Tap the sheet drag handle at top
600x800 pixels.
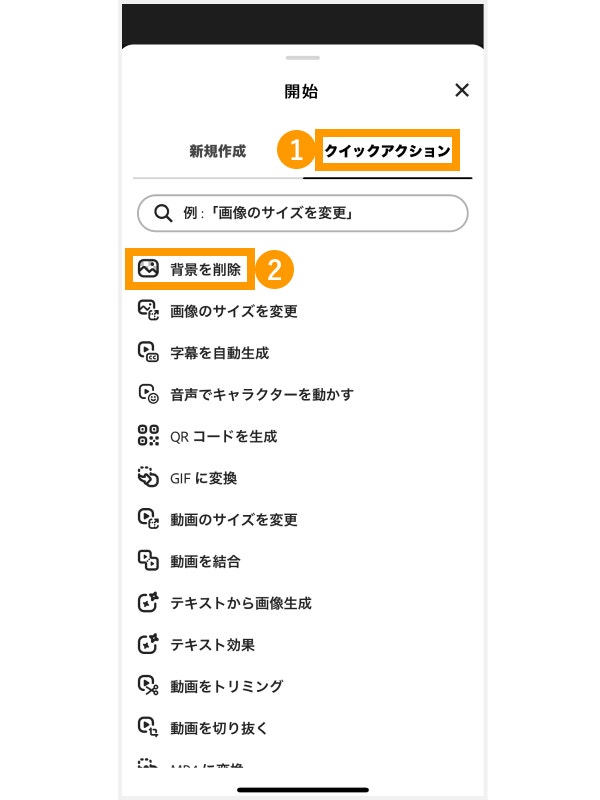tap(302, 59)
